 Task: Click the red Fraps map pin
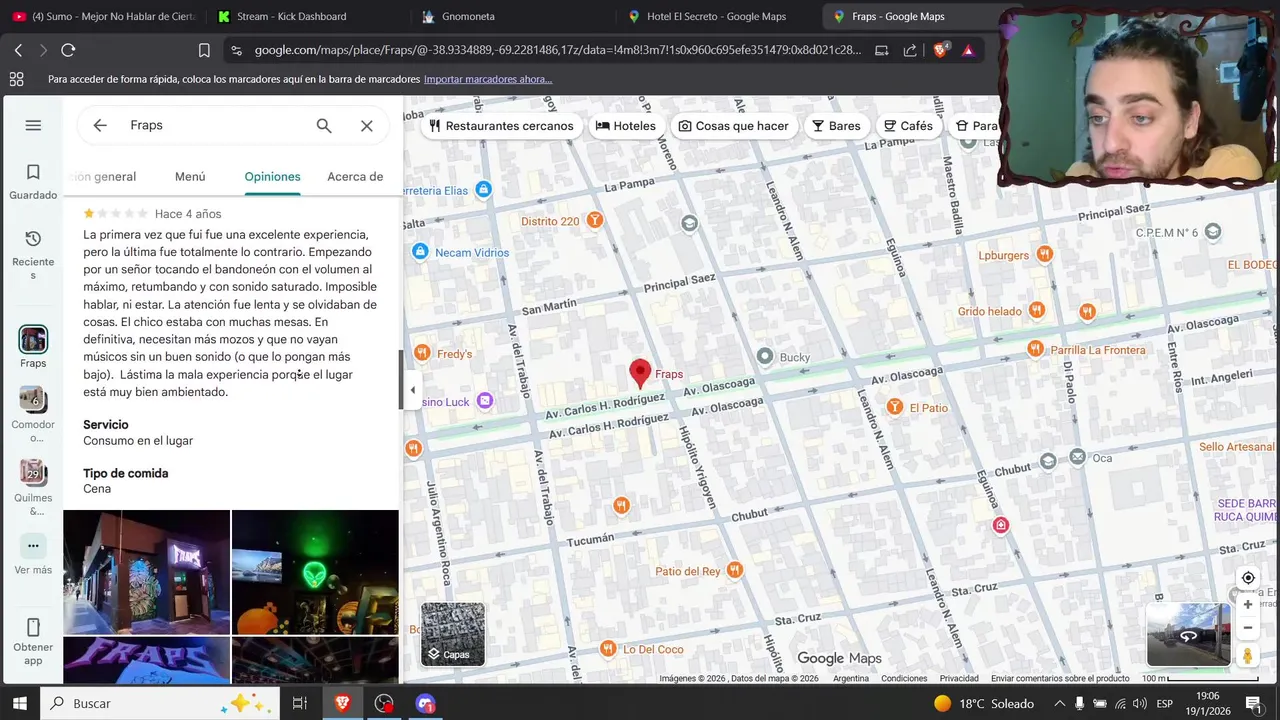pyautogui.click(x=640, y=374)
